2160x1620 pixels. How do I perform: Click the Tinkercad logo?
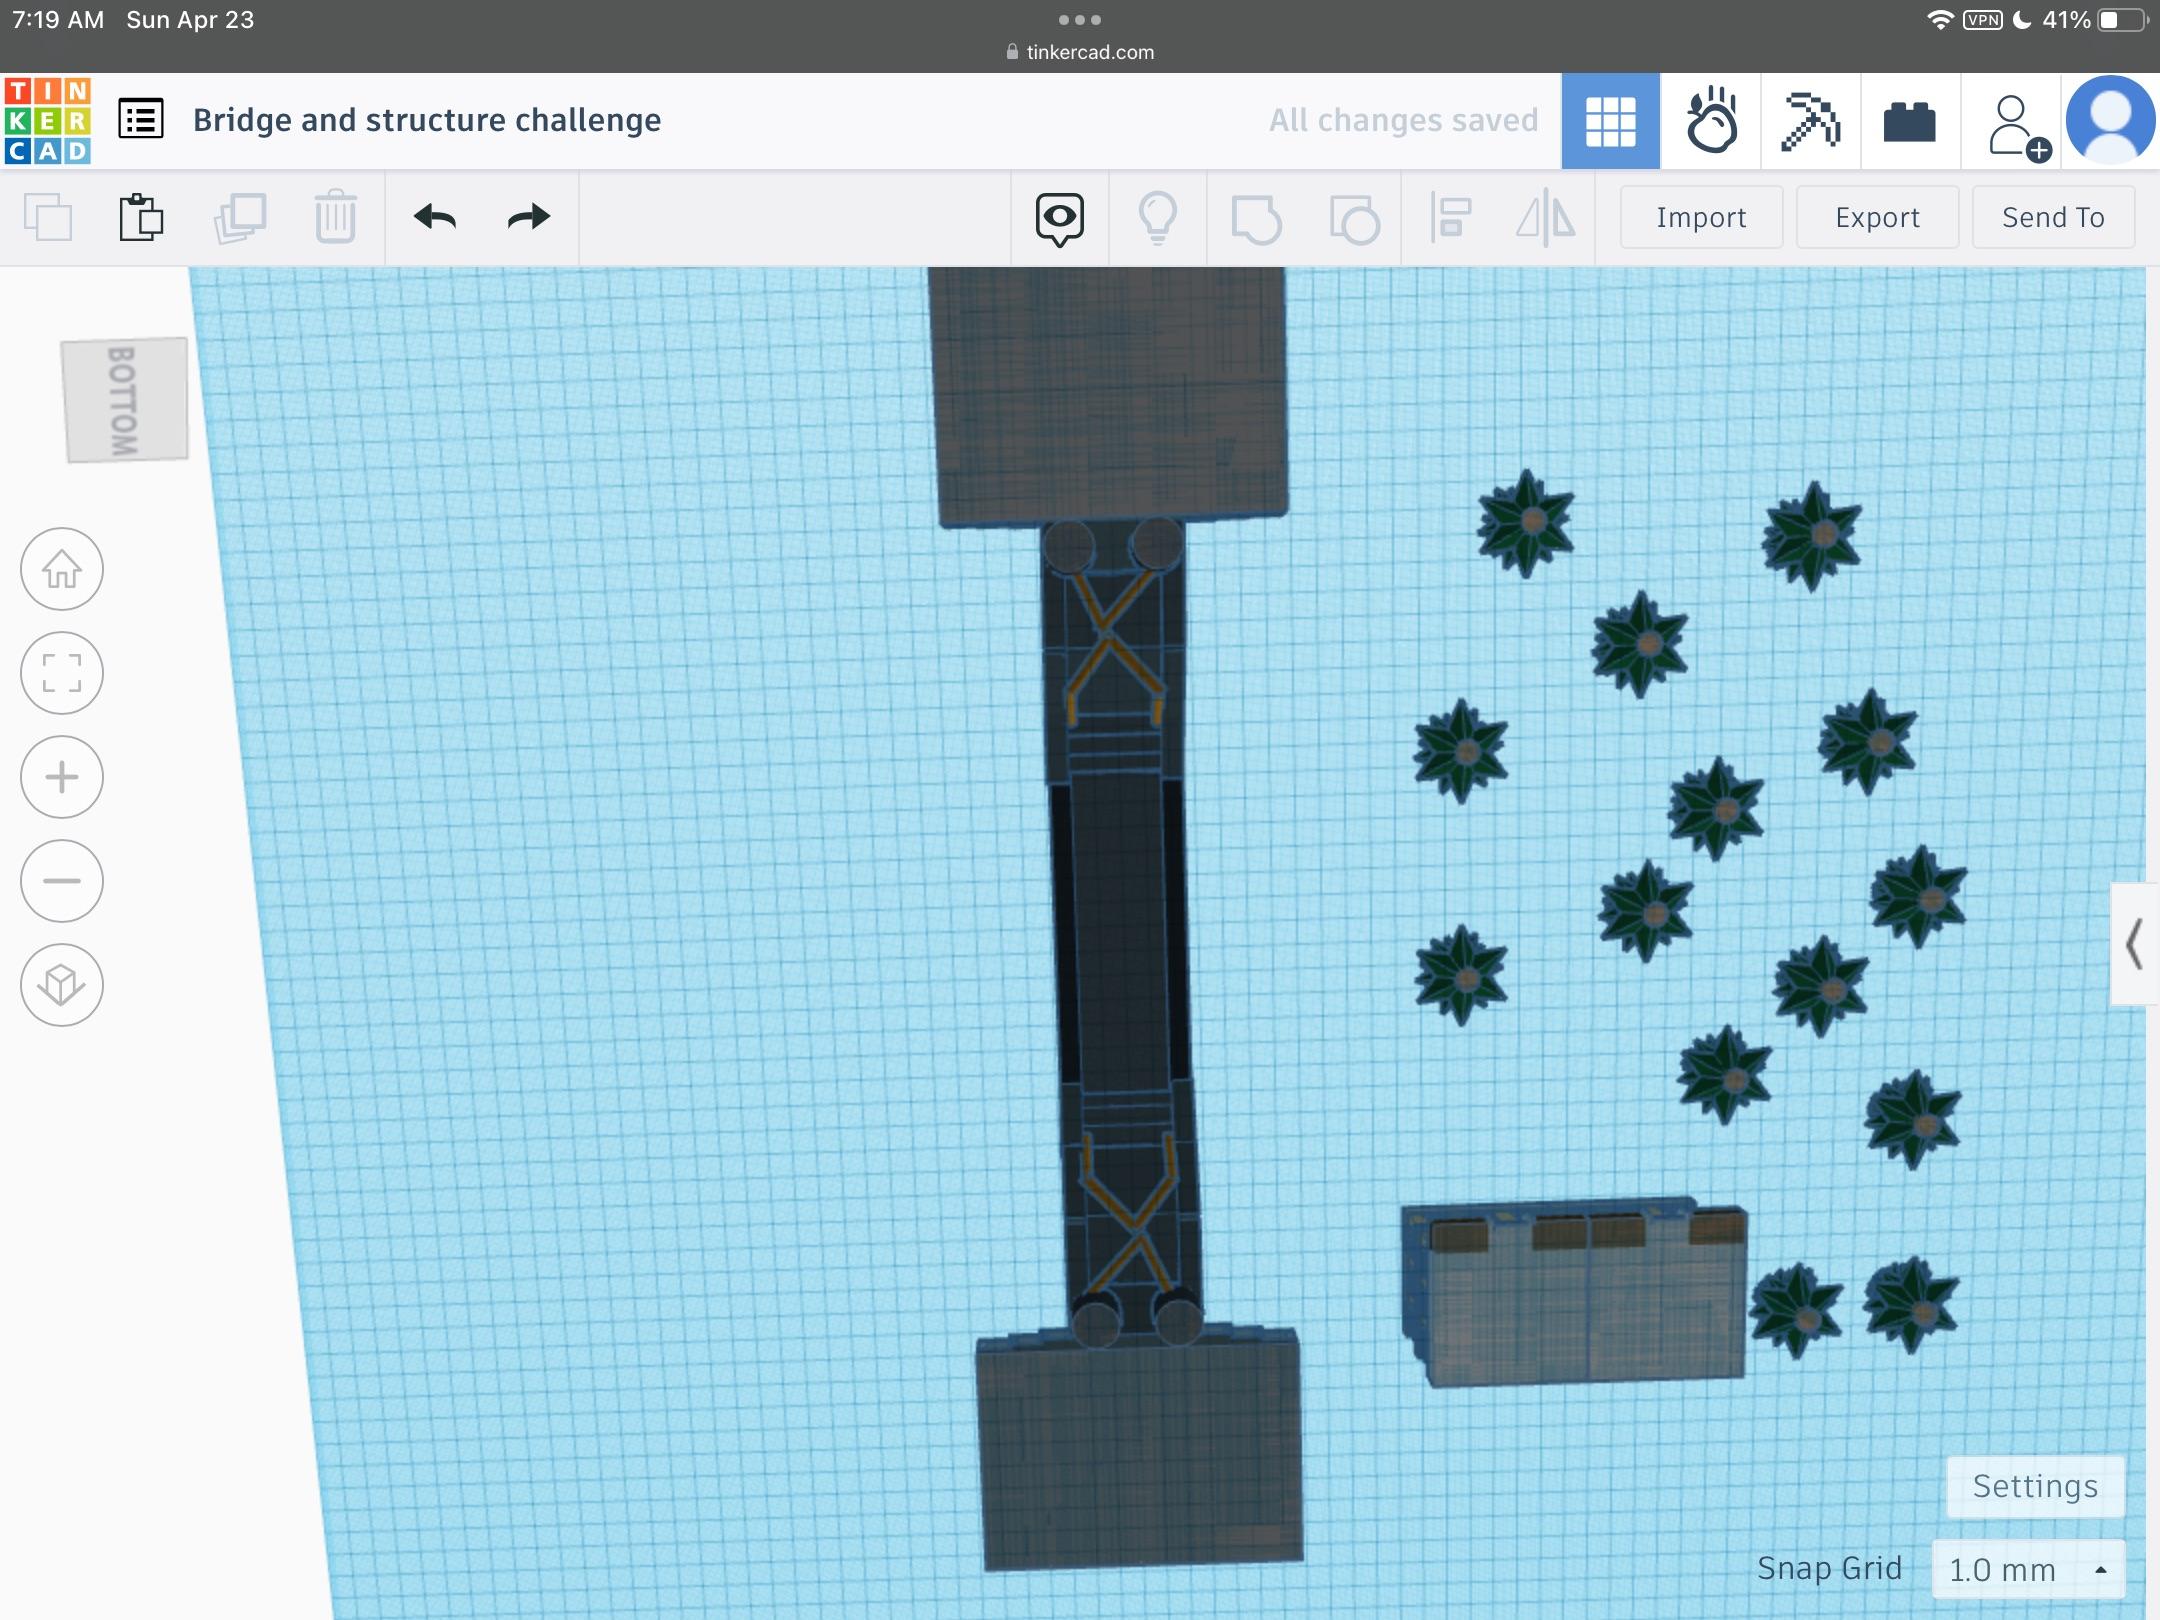coord(48,120)
